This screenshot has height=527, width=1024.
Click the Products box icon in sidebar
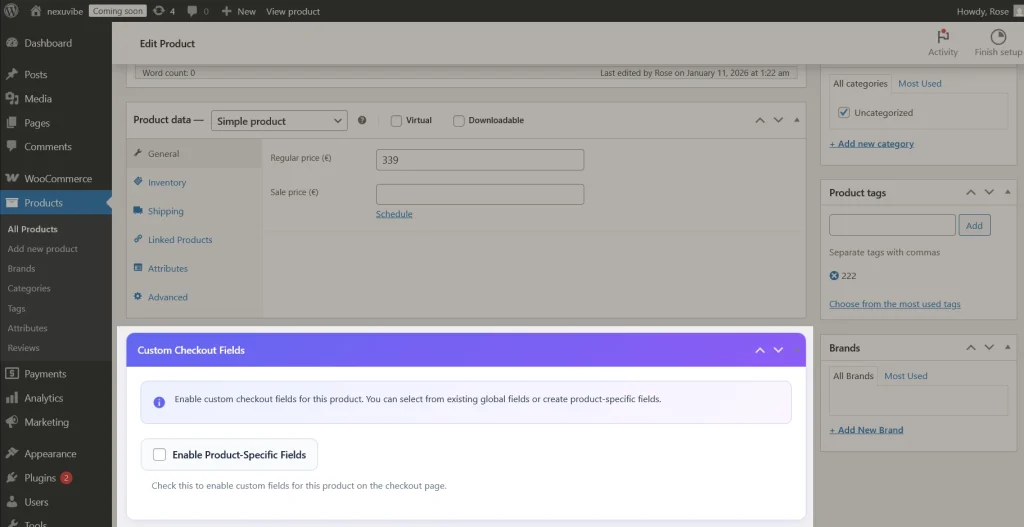(x=12, y=202)
